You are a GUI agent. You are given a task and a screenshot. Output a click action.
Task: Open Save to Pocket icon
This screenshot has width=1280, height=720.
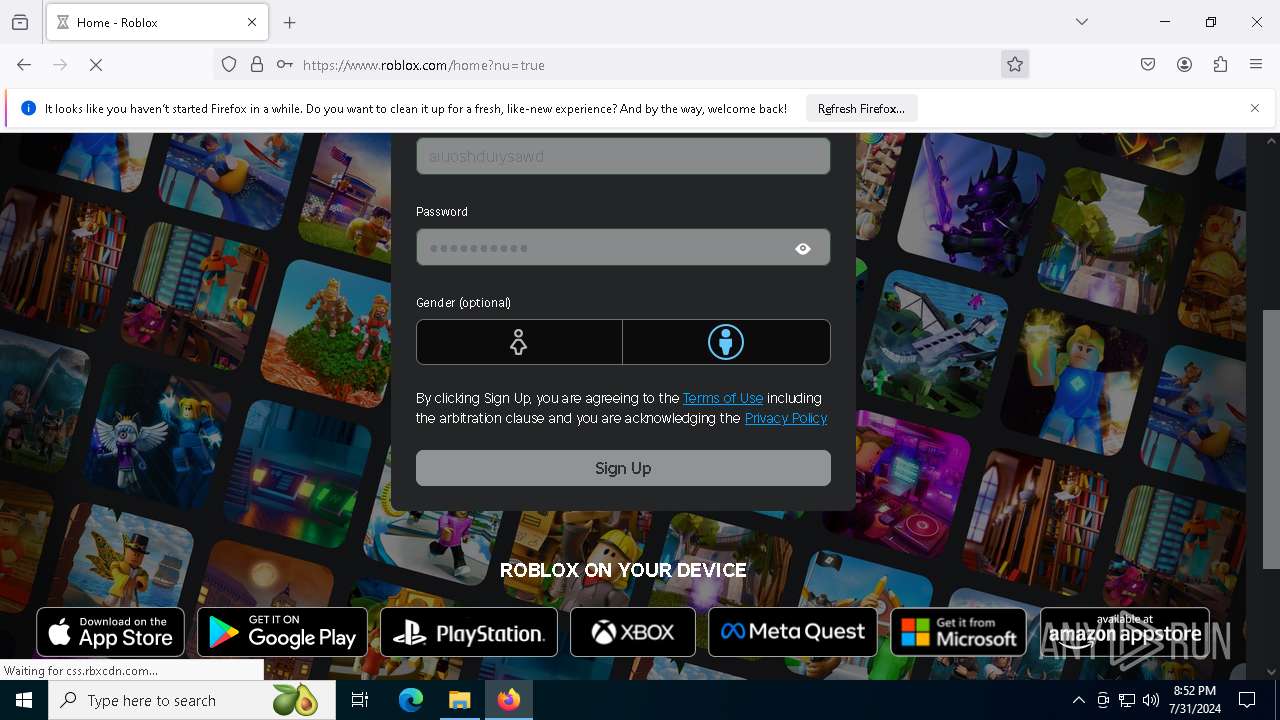click(1148, 65)
